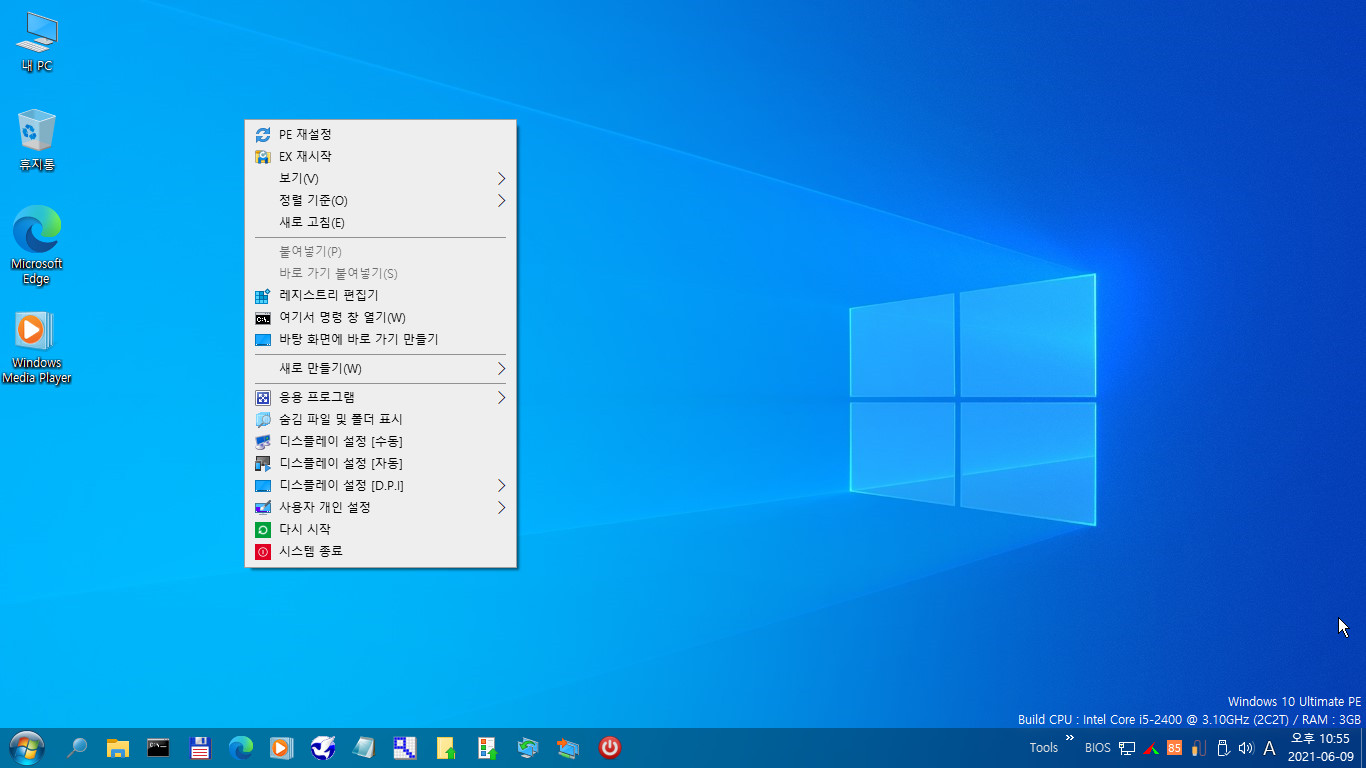
Task: Expand the 사용자 개인 설정 submenu
Action: [x=380, y=507]
